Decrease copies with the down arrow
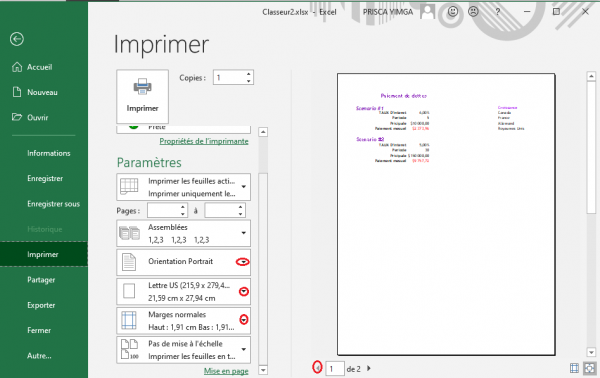 (x=249, y=81)
